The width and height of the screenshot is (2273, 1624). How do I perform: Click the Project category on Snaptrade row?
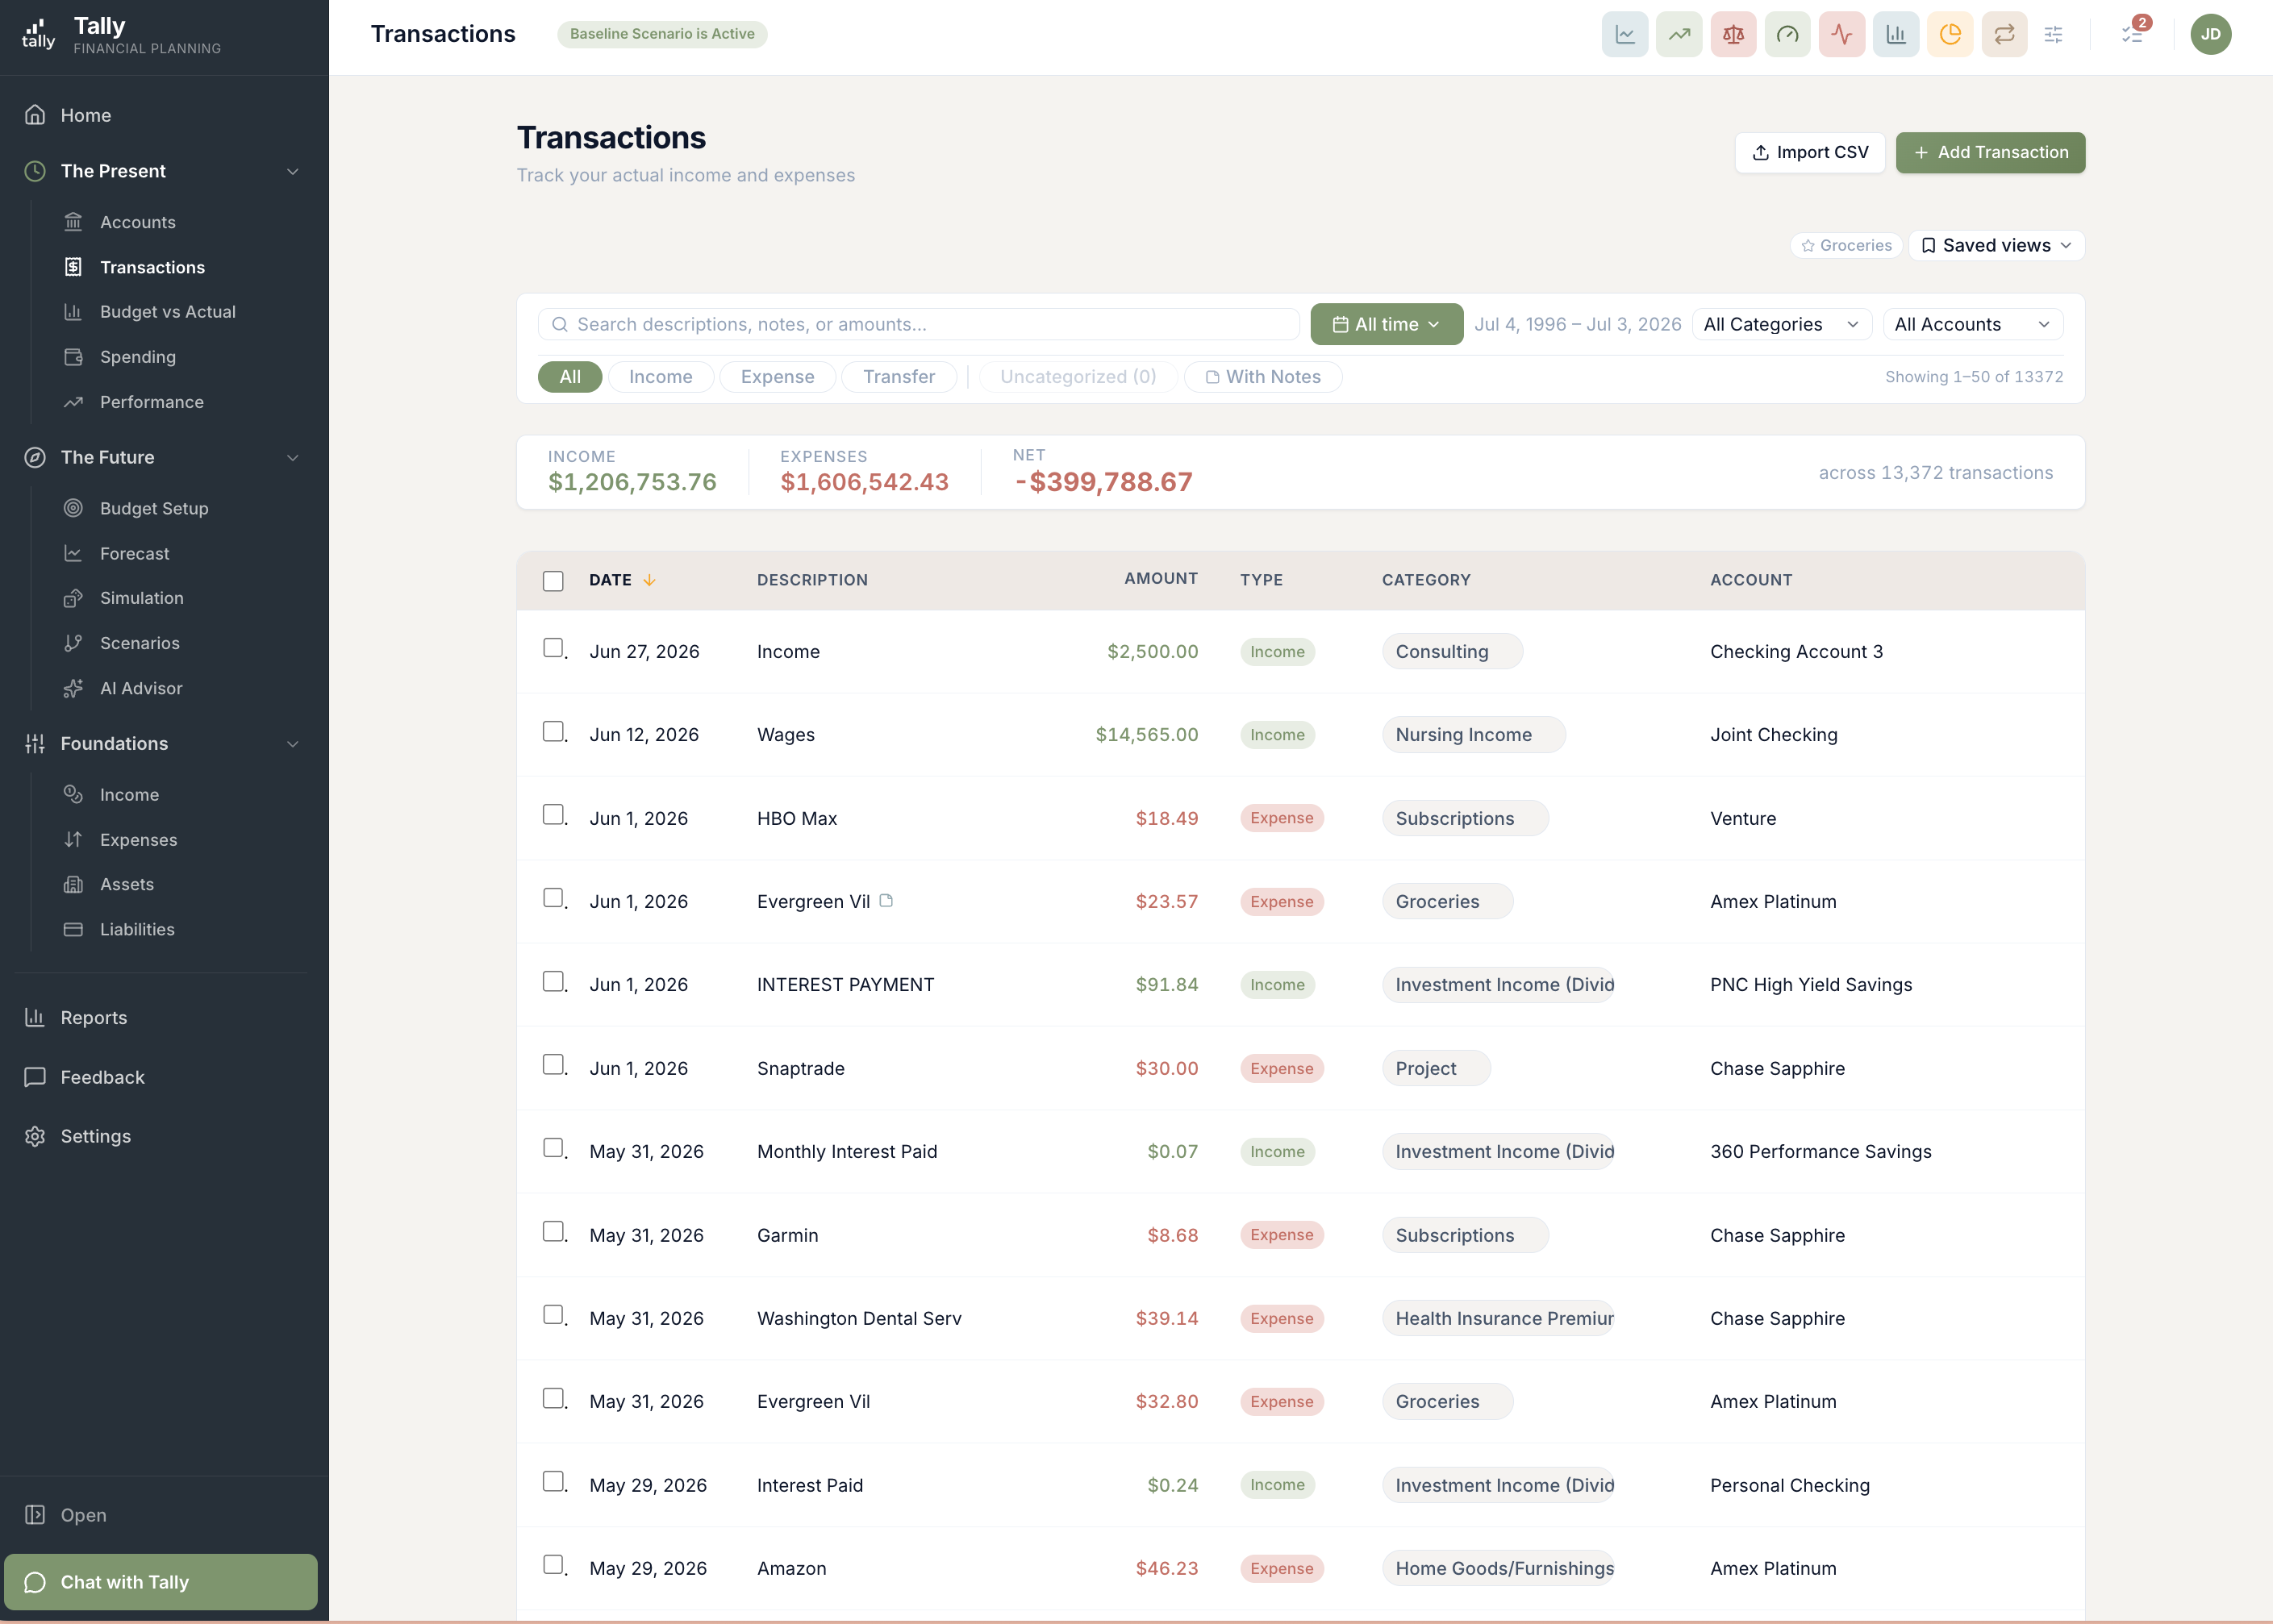pyautogui.click(x=1436, y=1068)
